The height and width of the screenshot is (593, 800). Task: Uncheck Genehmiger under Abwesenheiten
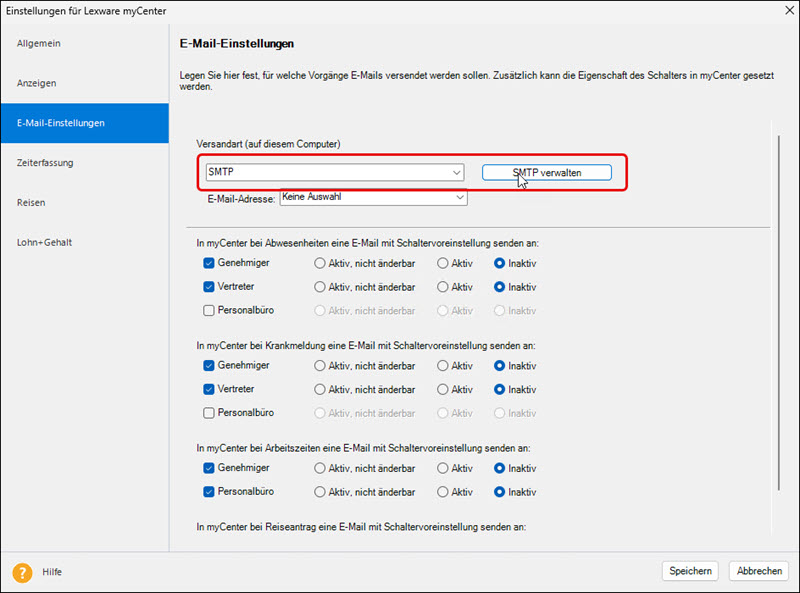pos(209,263)
